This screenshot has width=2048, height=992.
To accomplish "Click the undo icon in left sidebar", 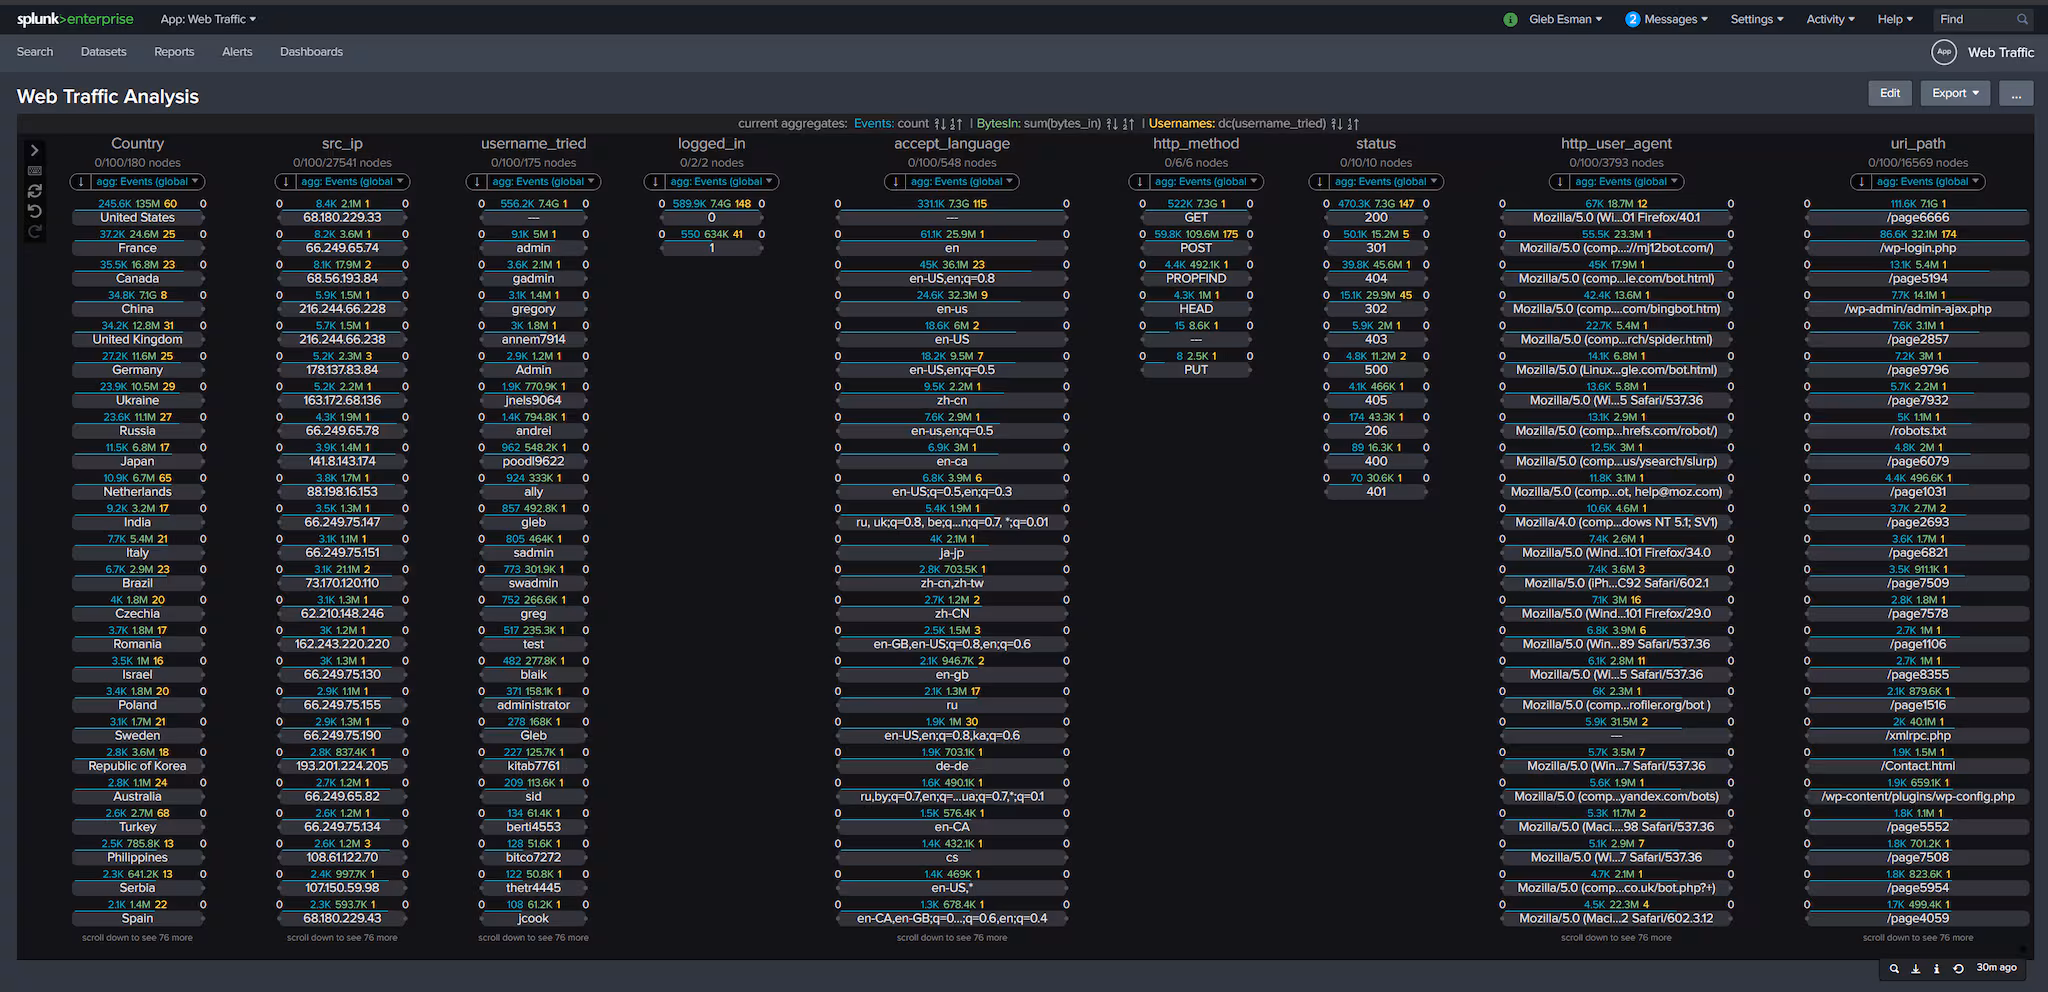I will click(34, 211).
